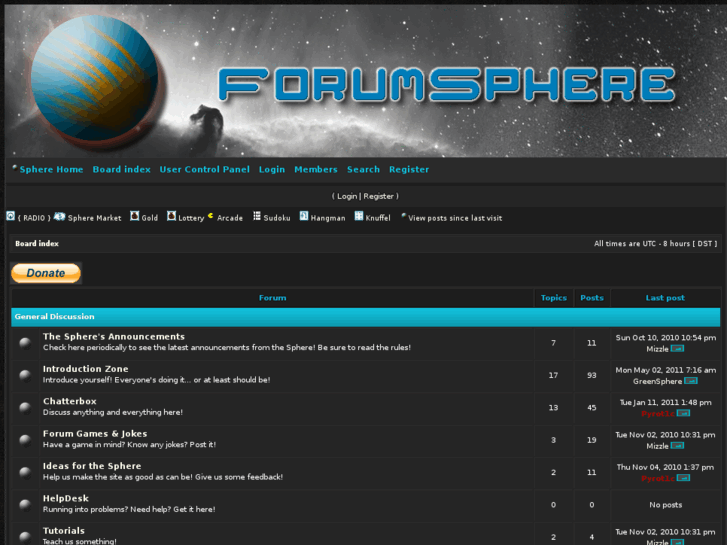
Task: Open User Control Panel
Action: click(x=204, y=169)
